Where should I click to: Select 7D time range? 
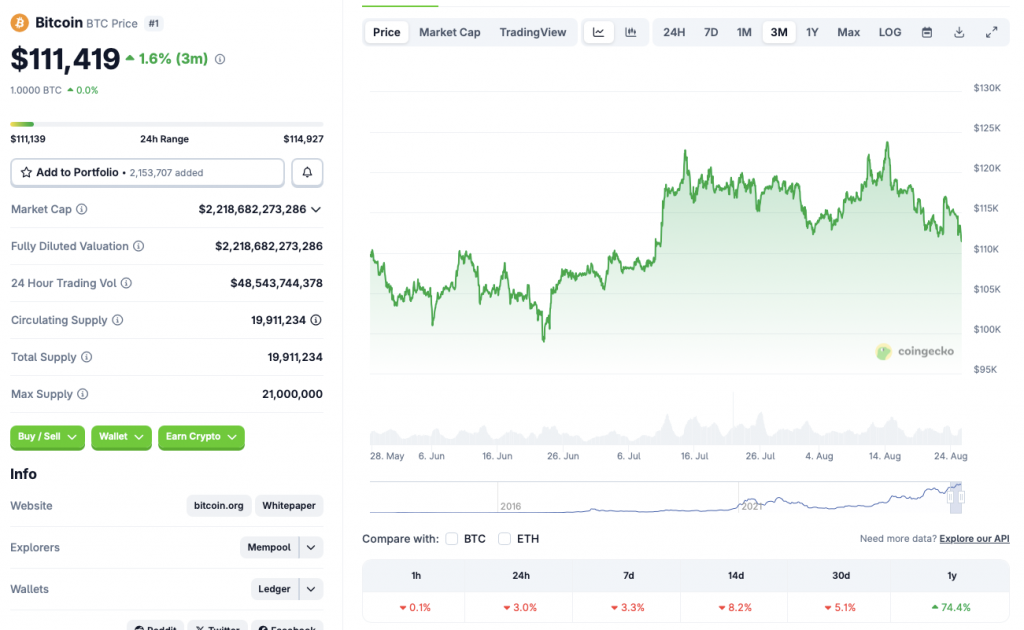tap(711, 32)
